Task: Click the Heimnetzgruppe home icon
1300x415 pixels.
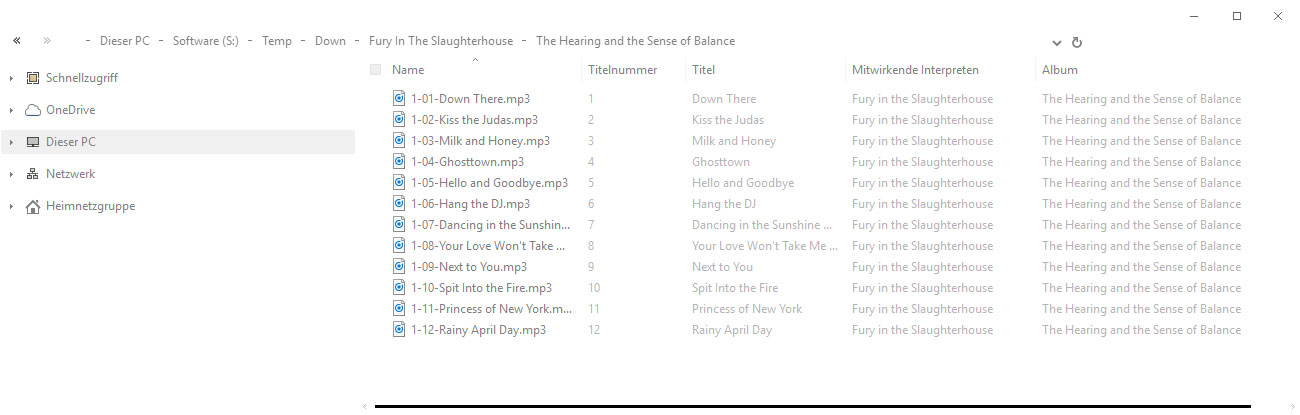Action: (33, 206)
